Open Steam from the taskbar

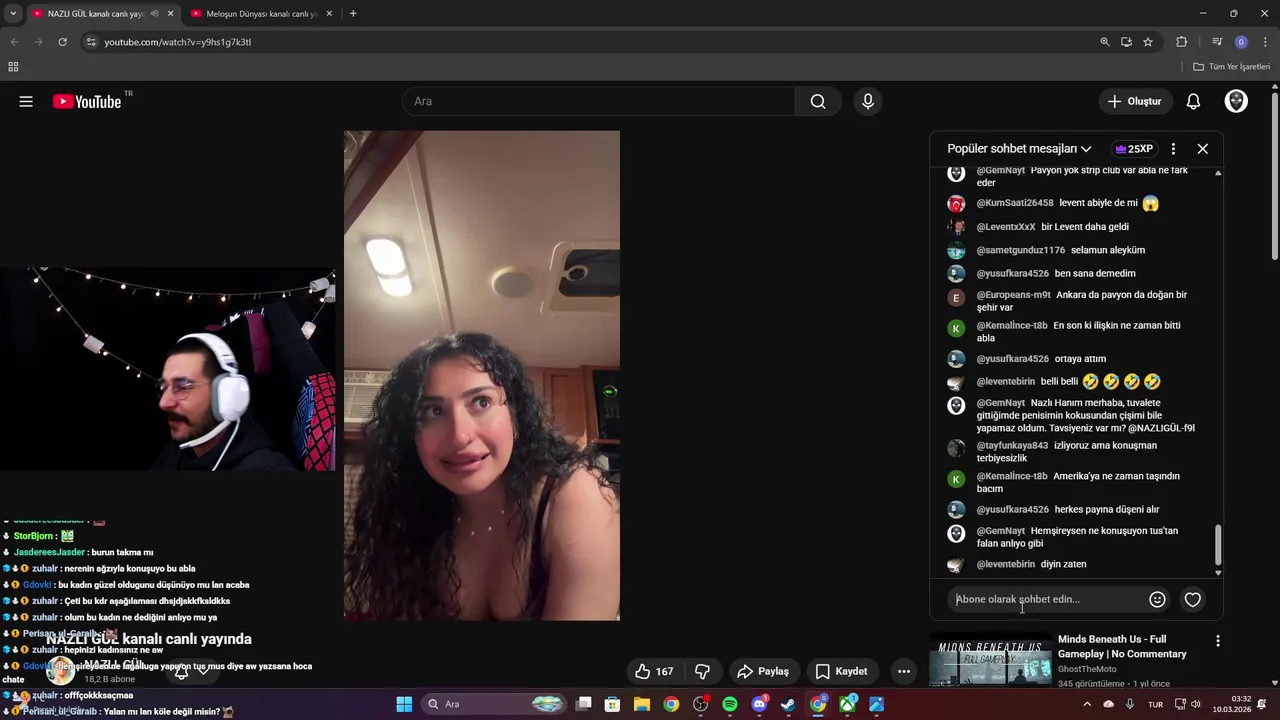coord(789,704)
